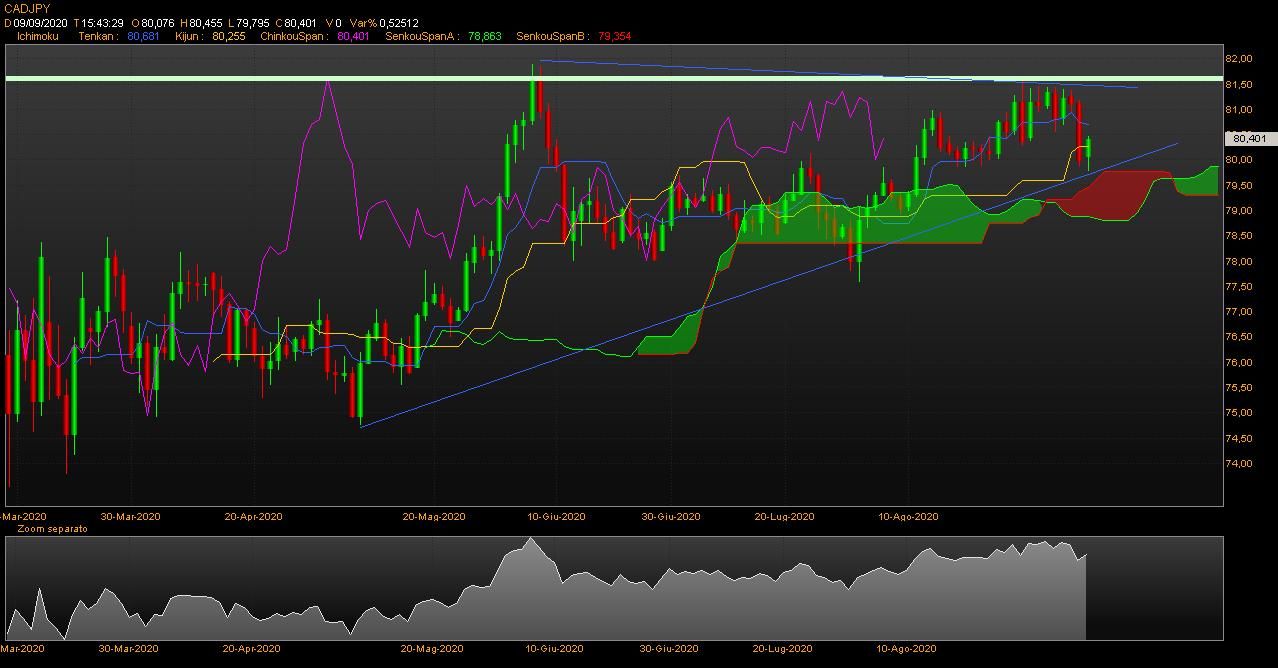Select the SenkouSpanB value 79,354
The height and width of the screenshot is (668, 1278).
[x=614, y=36]
